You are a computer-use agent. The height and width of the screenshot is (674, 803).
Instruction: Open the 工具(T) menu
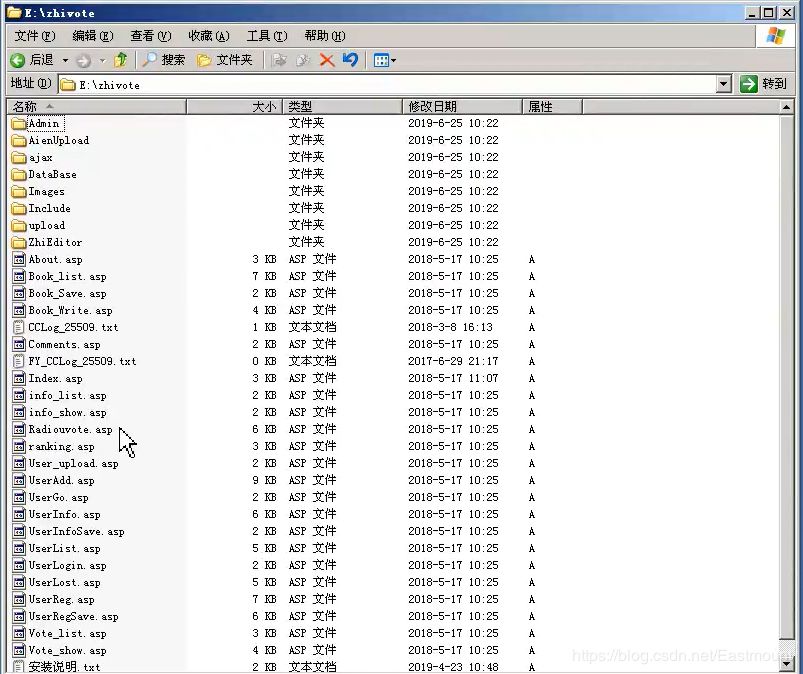[x=266, y=36]
